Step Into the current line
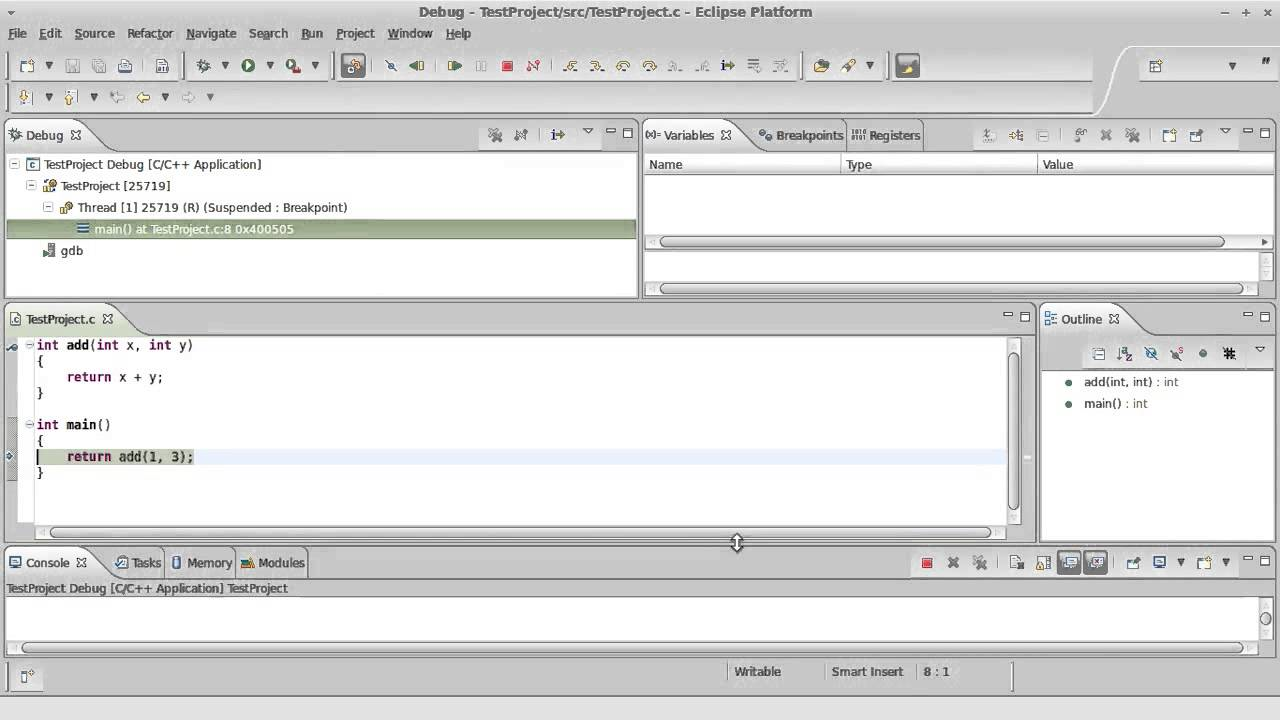1280x720 pixels. (x=570, y=66)
